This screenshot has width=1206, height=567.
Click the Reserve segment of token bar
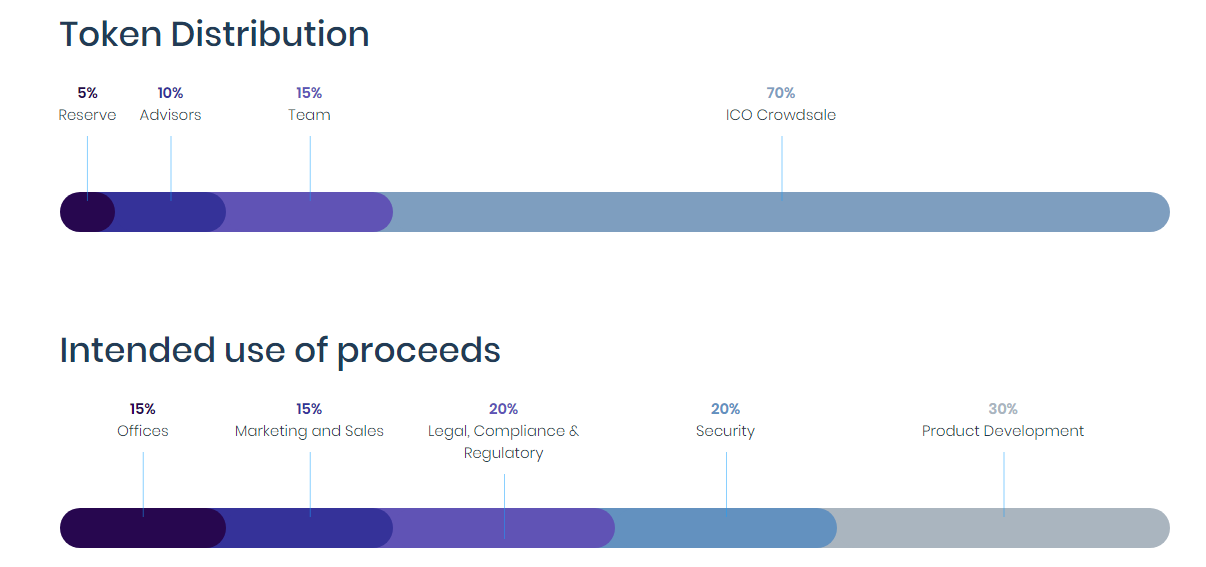(x=87, y=212)
